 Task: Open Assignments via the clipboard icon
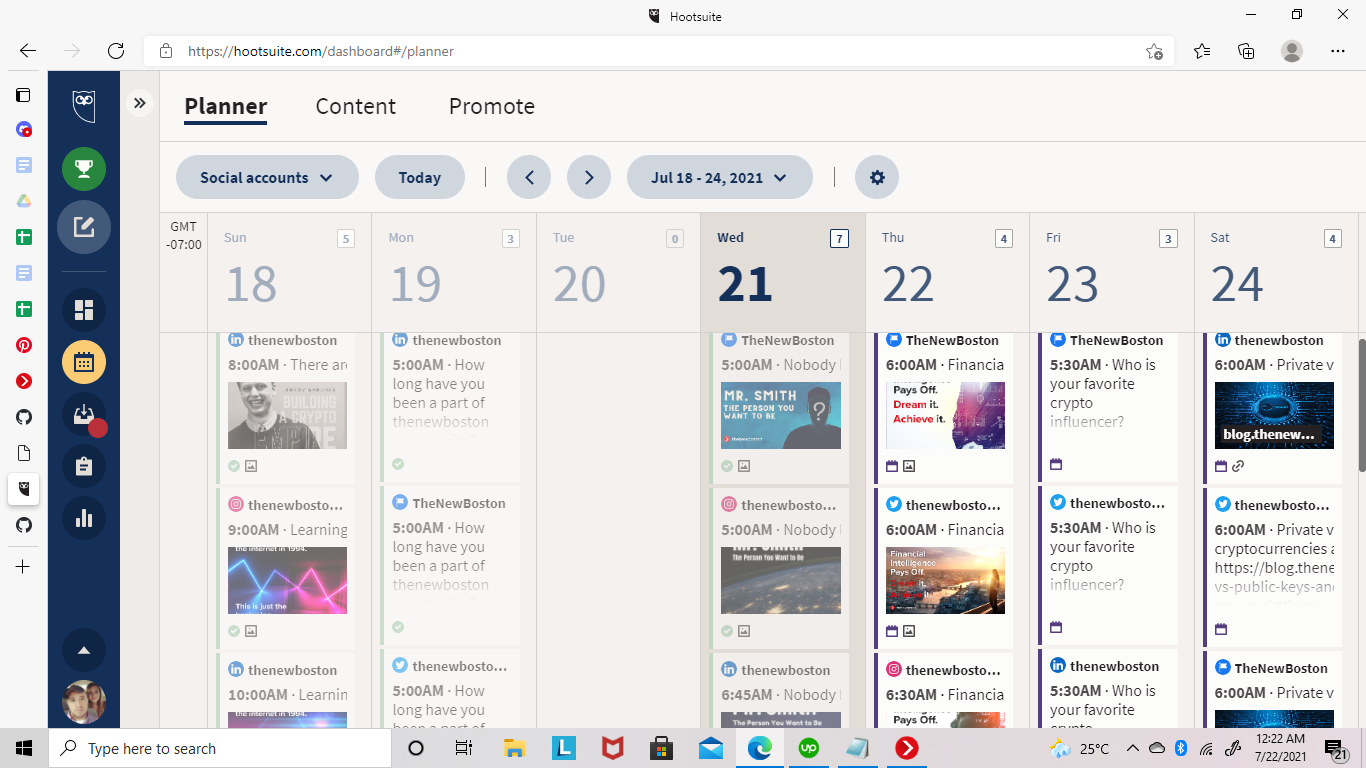84,466
